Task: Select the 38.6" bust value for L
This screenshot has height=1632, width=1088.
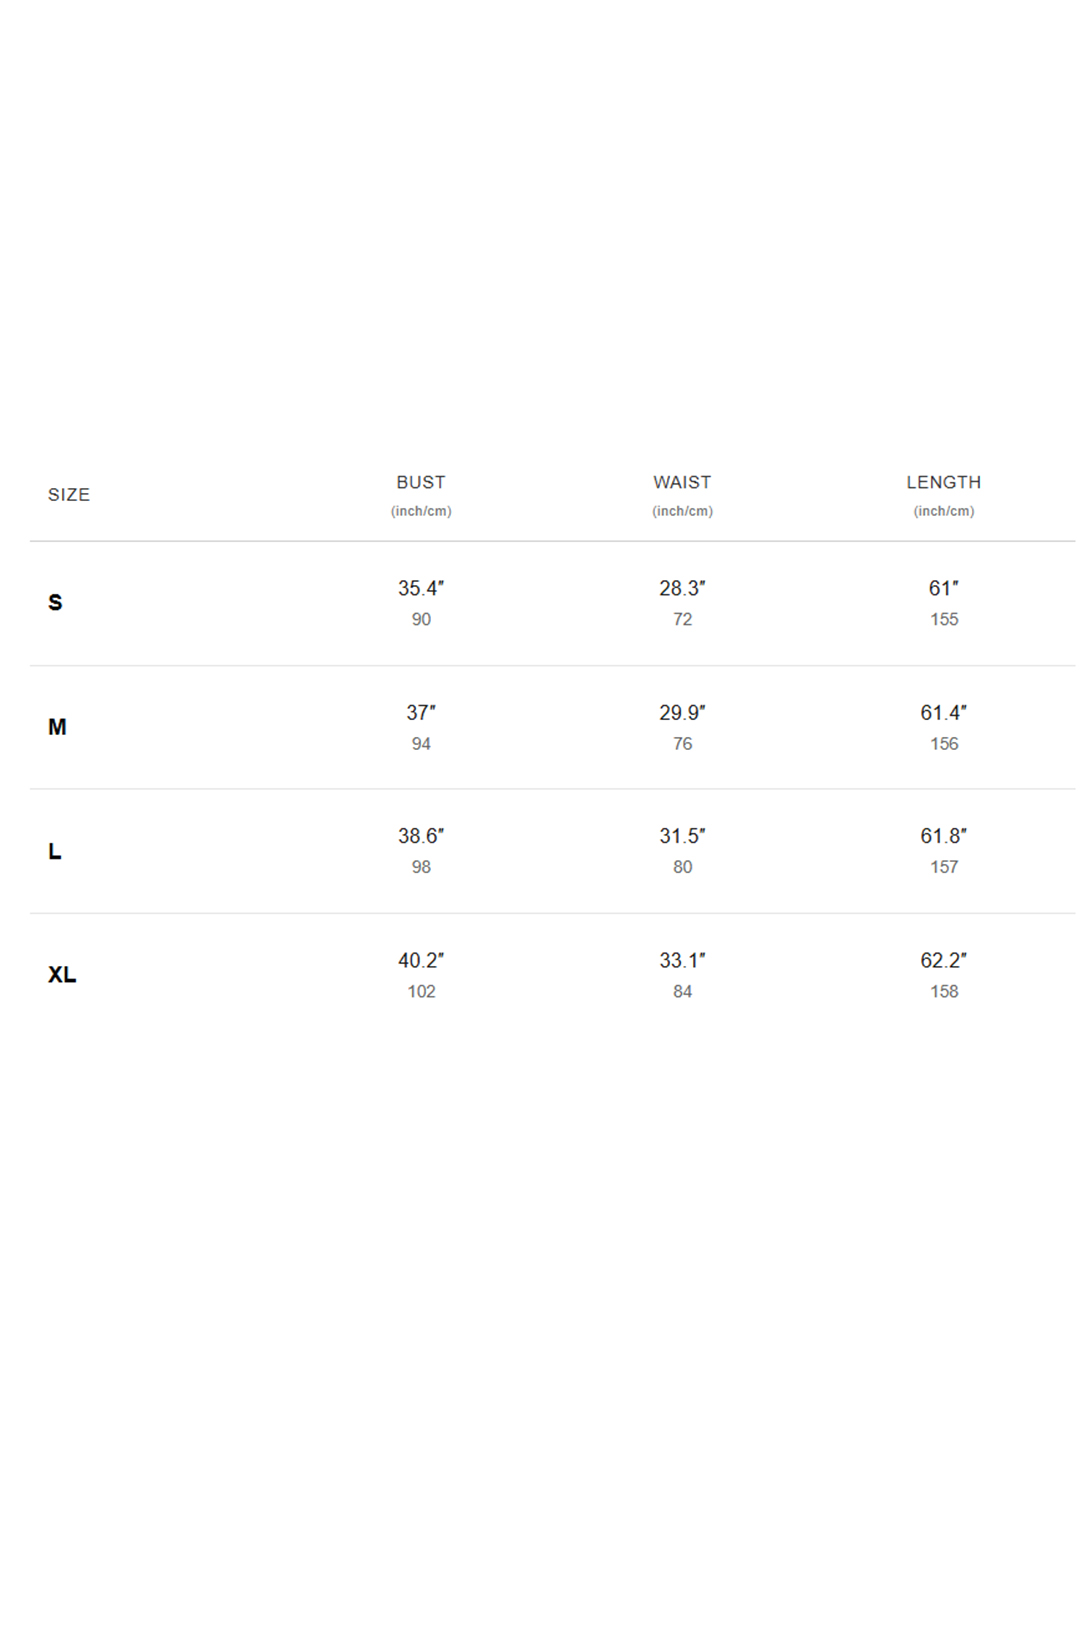Action: tap(421, 836)
